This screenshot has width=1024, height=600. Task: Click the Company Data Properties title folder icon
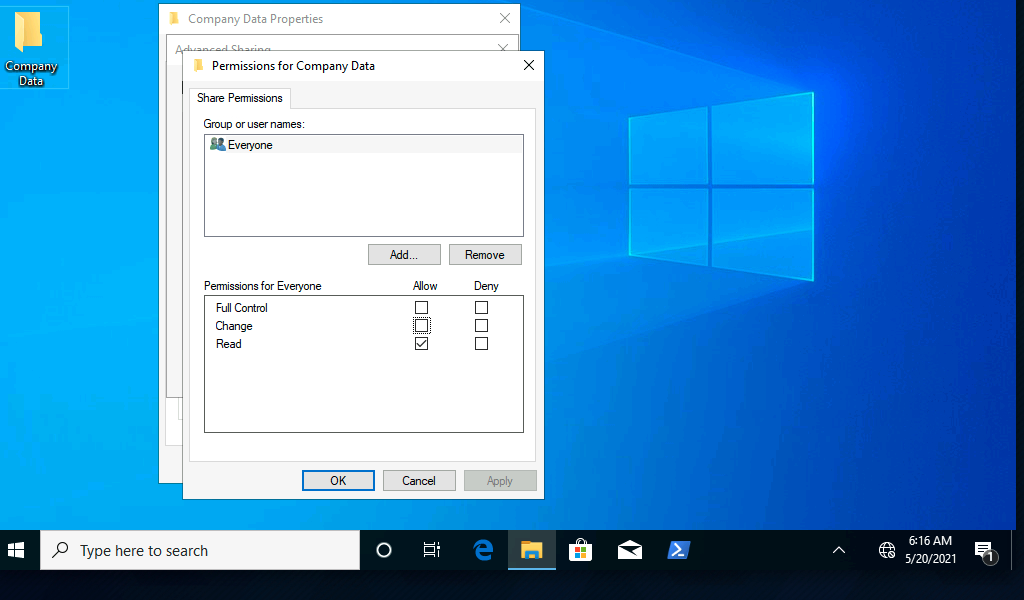(x=174, y=18)
